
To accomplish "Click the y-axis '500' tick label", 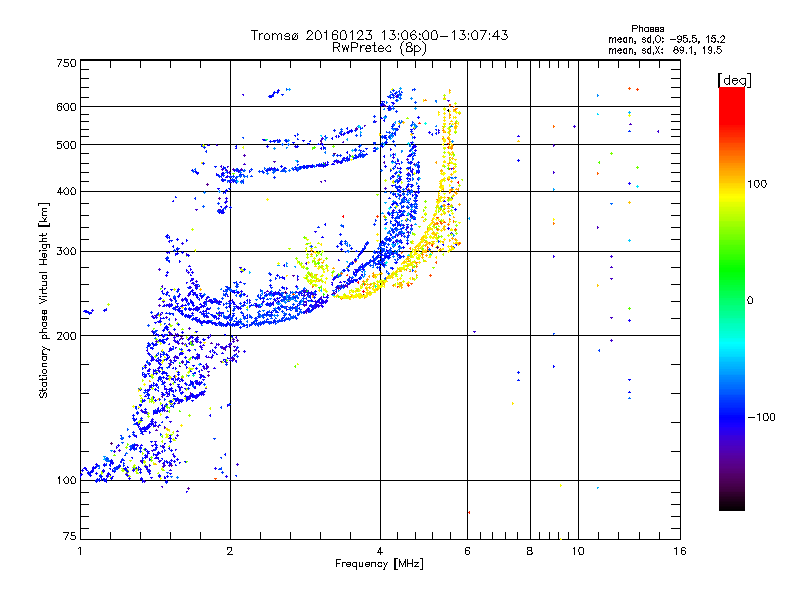I will [x=67, y=145].
